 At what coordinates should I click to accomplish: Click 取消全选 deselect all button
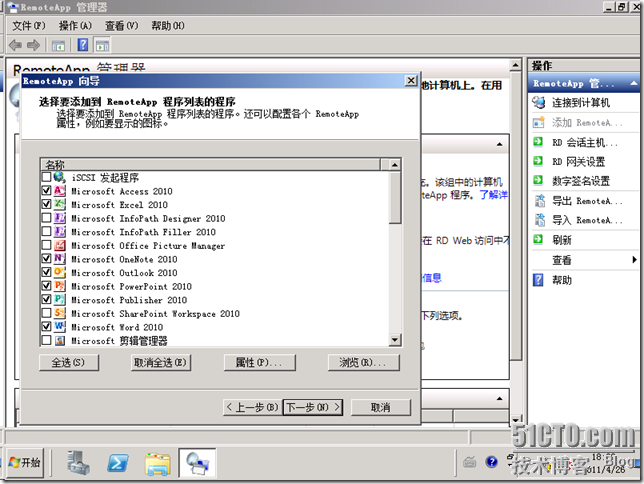[x=161, y=362]
